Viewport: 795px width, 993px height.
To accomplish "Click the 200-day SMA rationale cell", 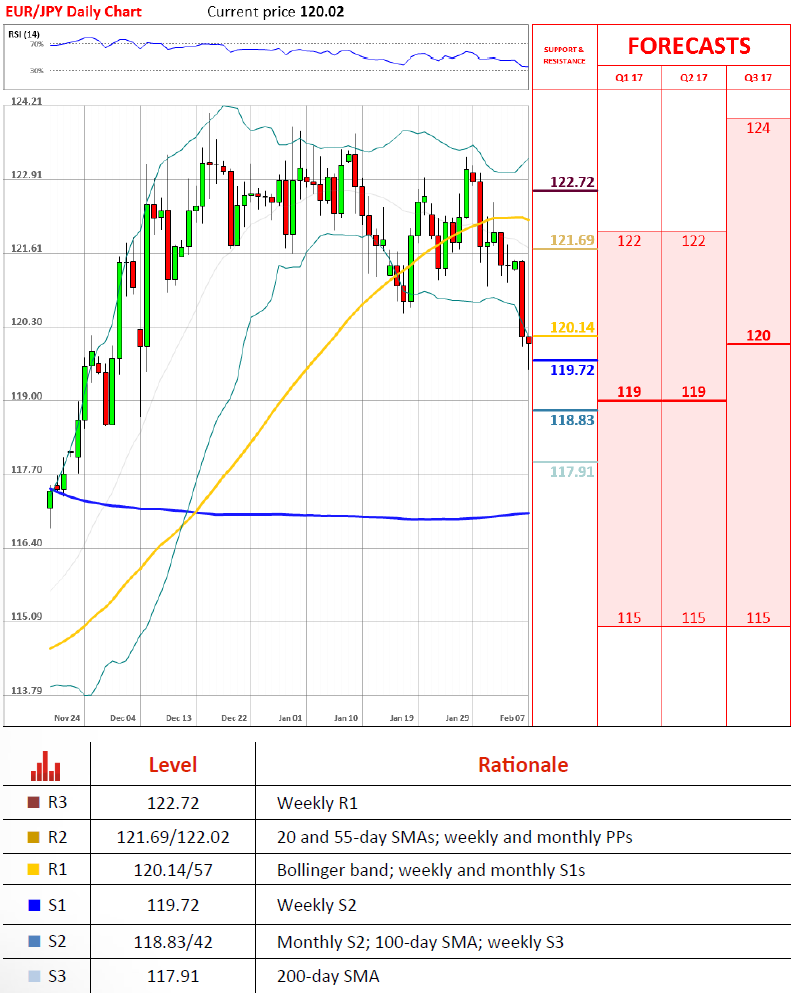I will 328,976.
